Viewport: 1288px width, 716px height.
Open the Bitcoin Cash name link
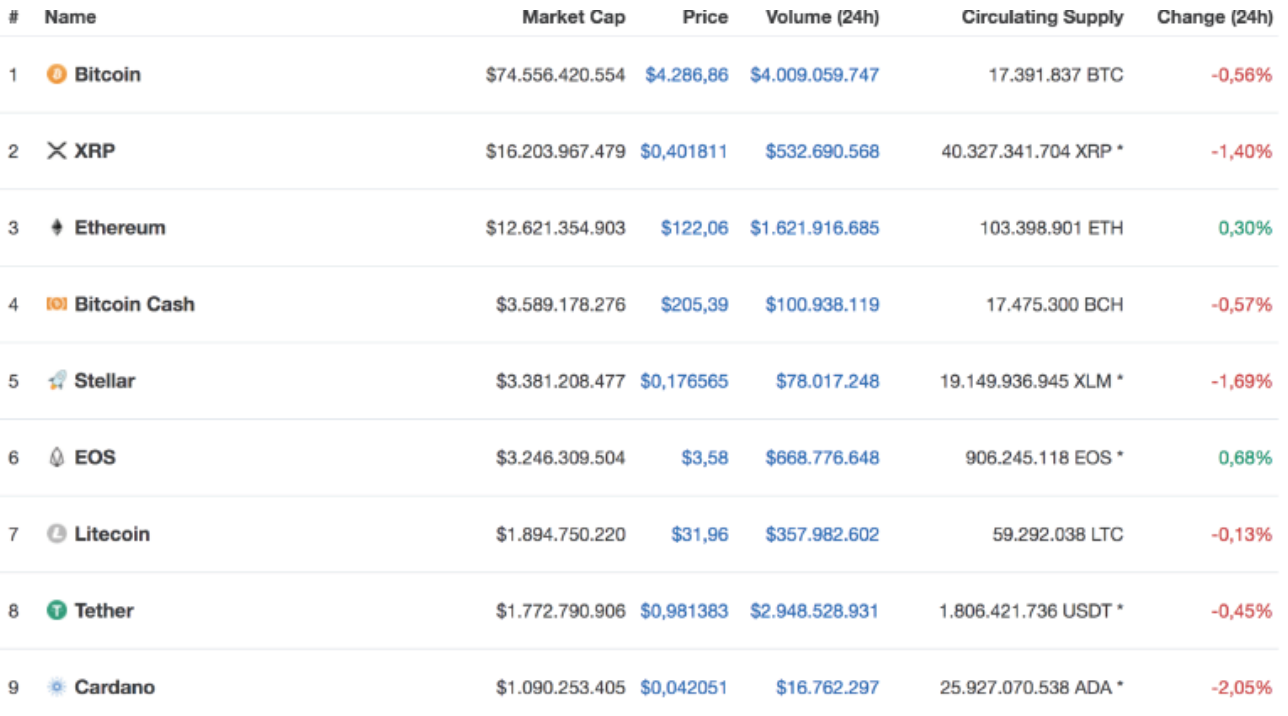coord(134,304)
